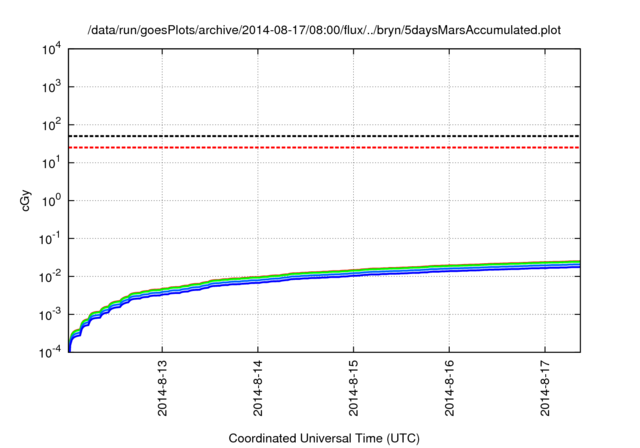
Task: Click the 10^-4 y-axis tick label
Action: 50,352
